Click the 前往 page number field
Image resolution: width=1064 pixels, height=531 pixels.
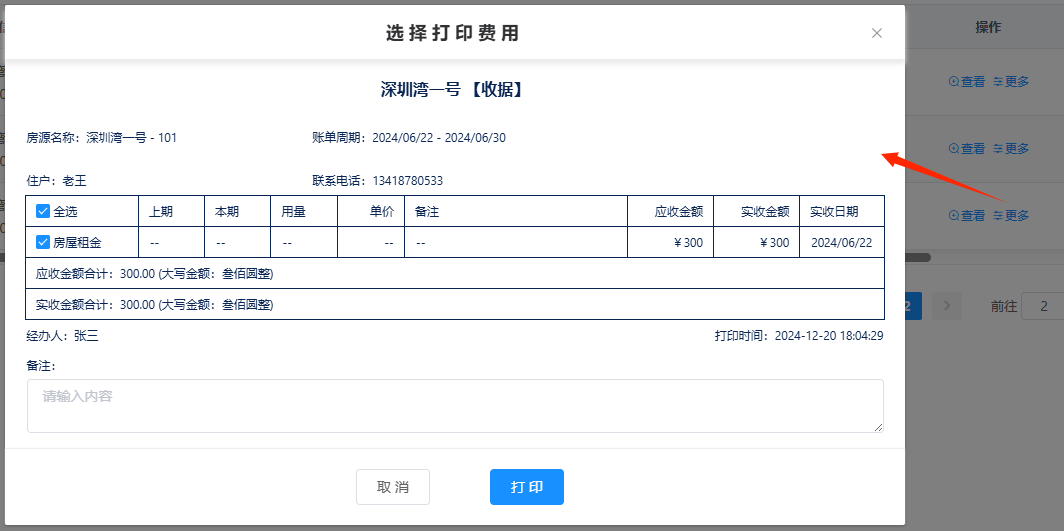point(1041,306)
